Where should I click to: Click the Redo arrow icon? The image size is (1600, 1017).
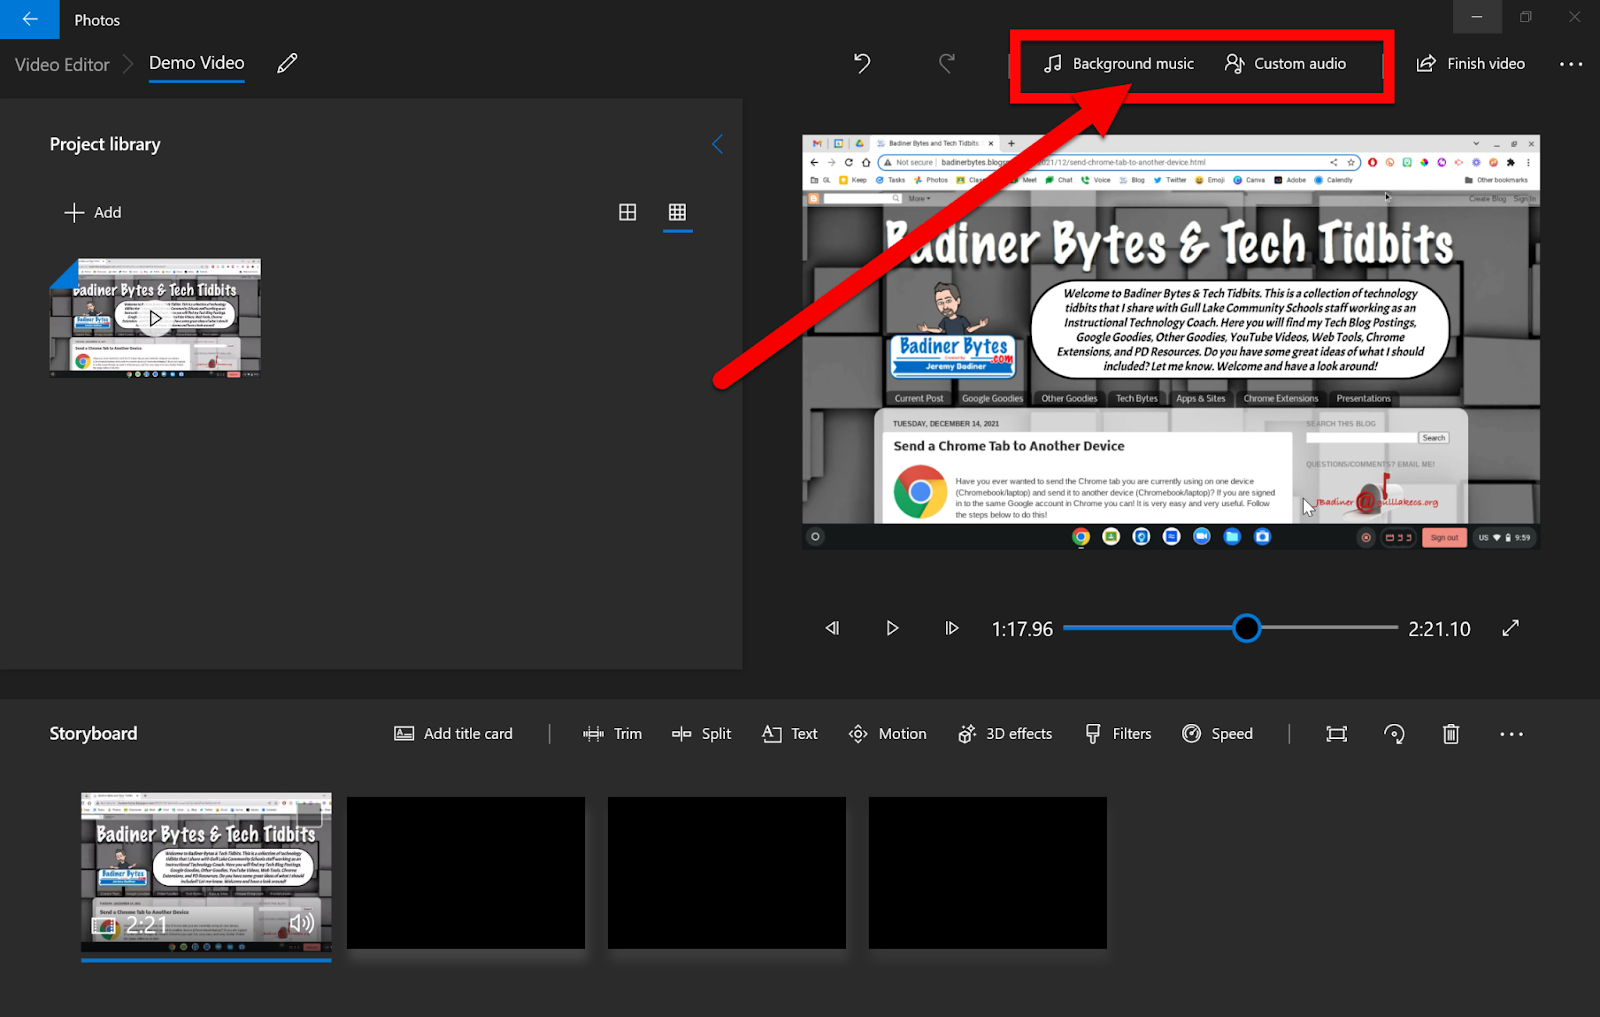pyautogui.click(x=946, y=64)
